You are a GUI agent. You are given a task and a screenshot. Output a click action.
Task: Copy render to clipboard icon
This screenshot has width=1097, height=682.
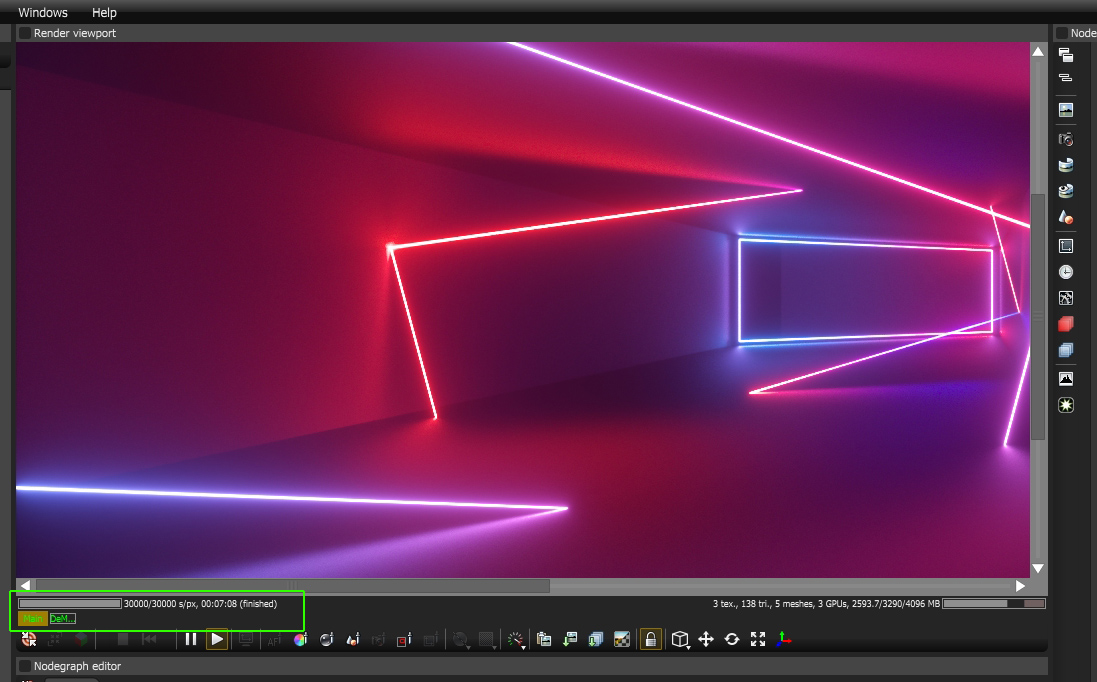[x=544, y=639]
